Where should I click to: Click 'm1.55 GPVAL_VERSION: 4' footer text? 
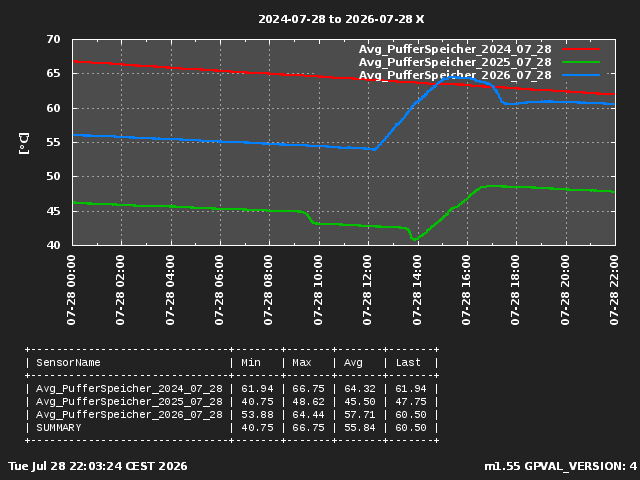coord(560,467)
